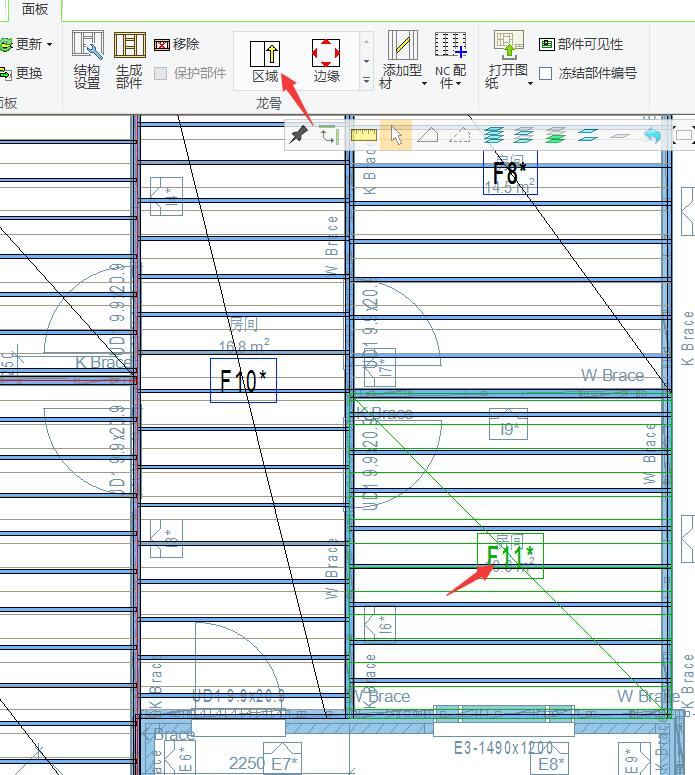Click the E3-1490x1200 window text

click(x=503, y=747)
